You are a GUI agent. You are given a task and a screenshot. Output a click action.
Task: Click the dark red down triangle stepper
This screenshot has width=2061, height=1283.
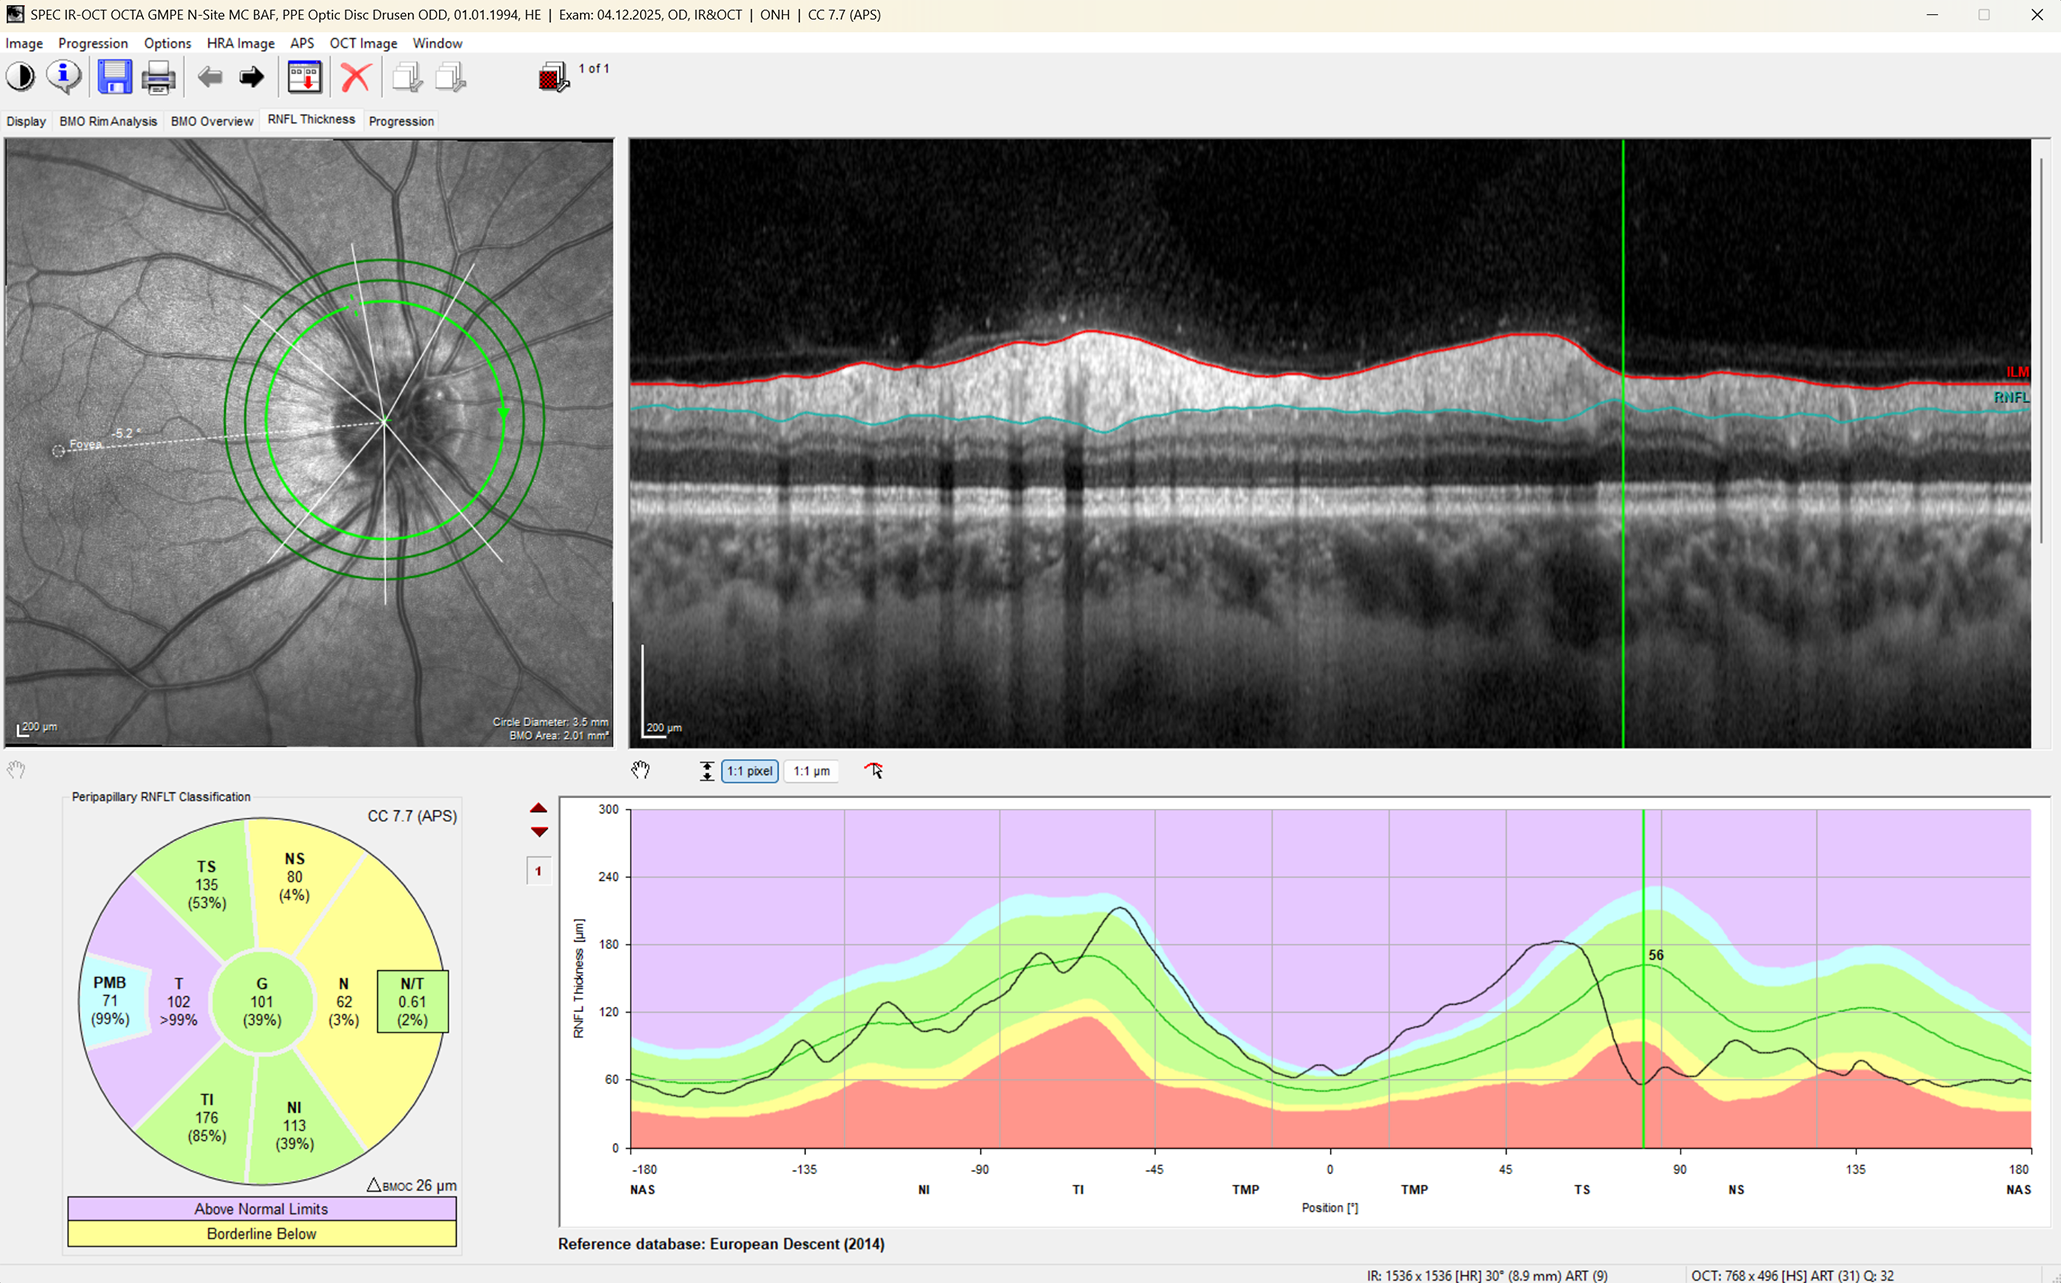click(x=538, y=832)
